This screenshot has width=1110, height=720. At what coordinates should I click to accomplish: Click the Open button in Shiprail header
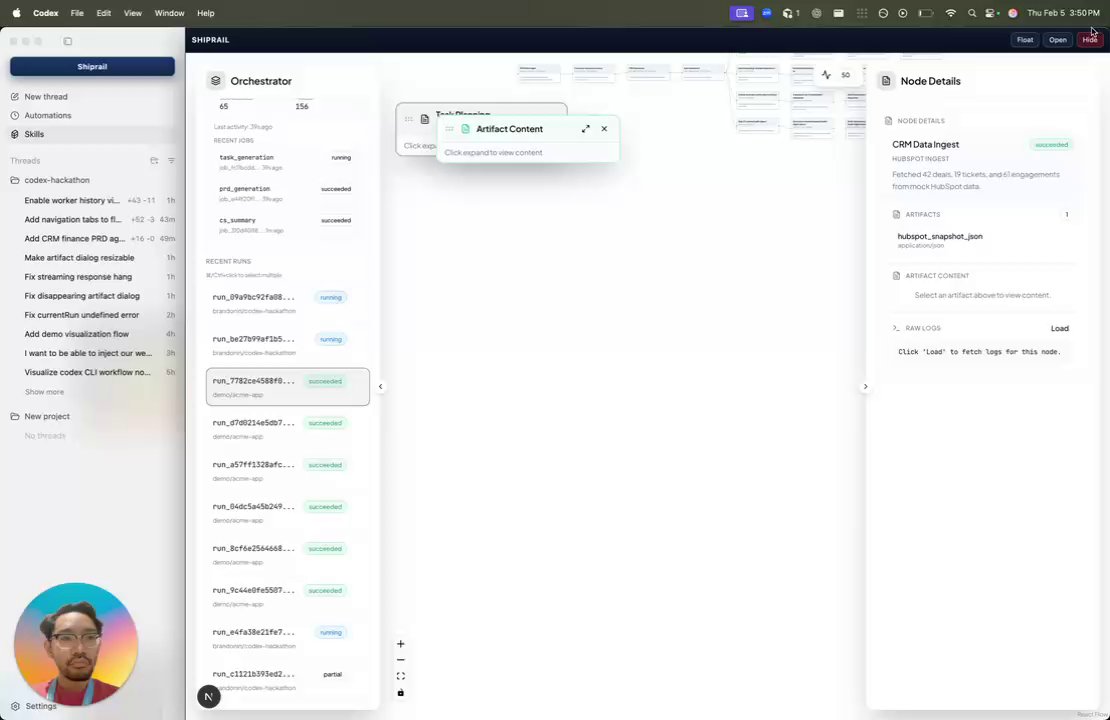click(1058, 40)
